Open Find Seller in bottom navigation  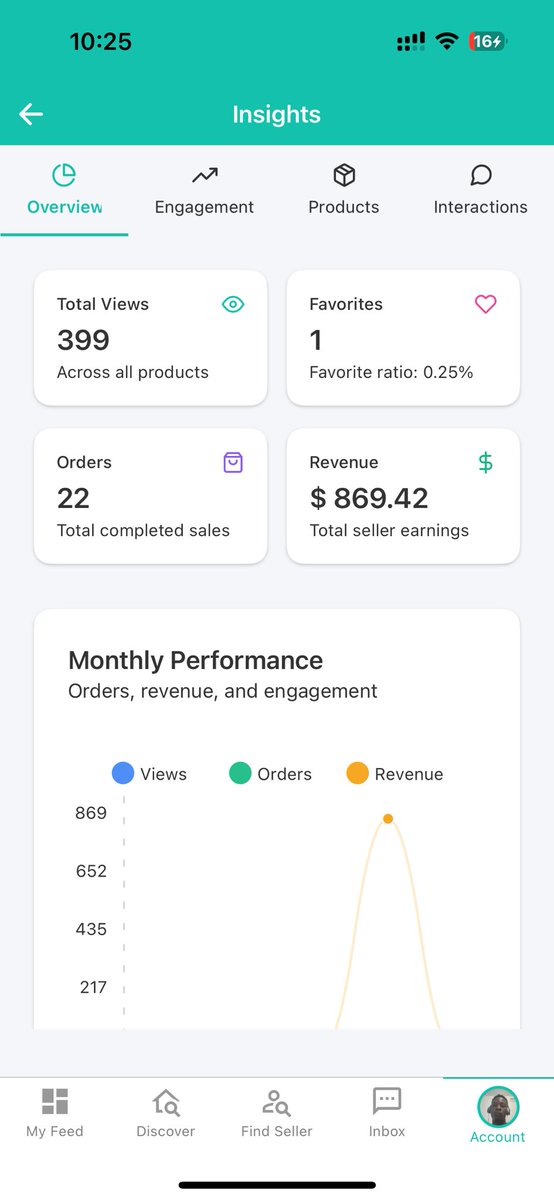click(277, 1113)
